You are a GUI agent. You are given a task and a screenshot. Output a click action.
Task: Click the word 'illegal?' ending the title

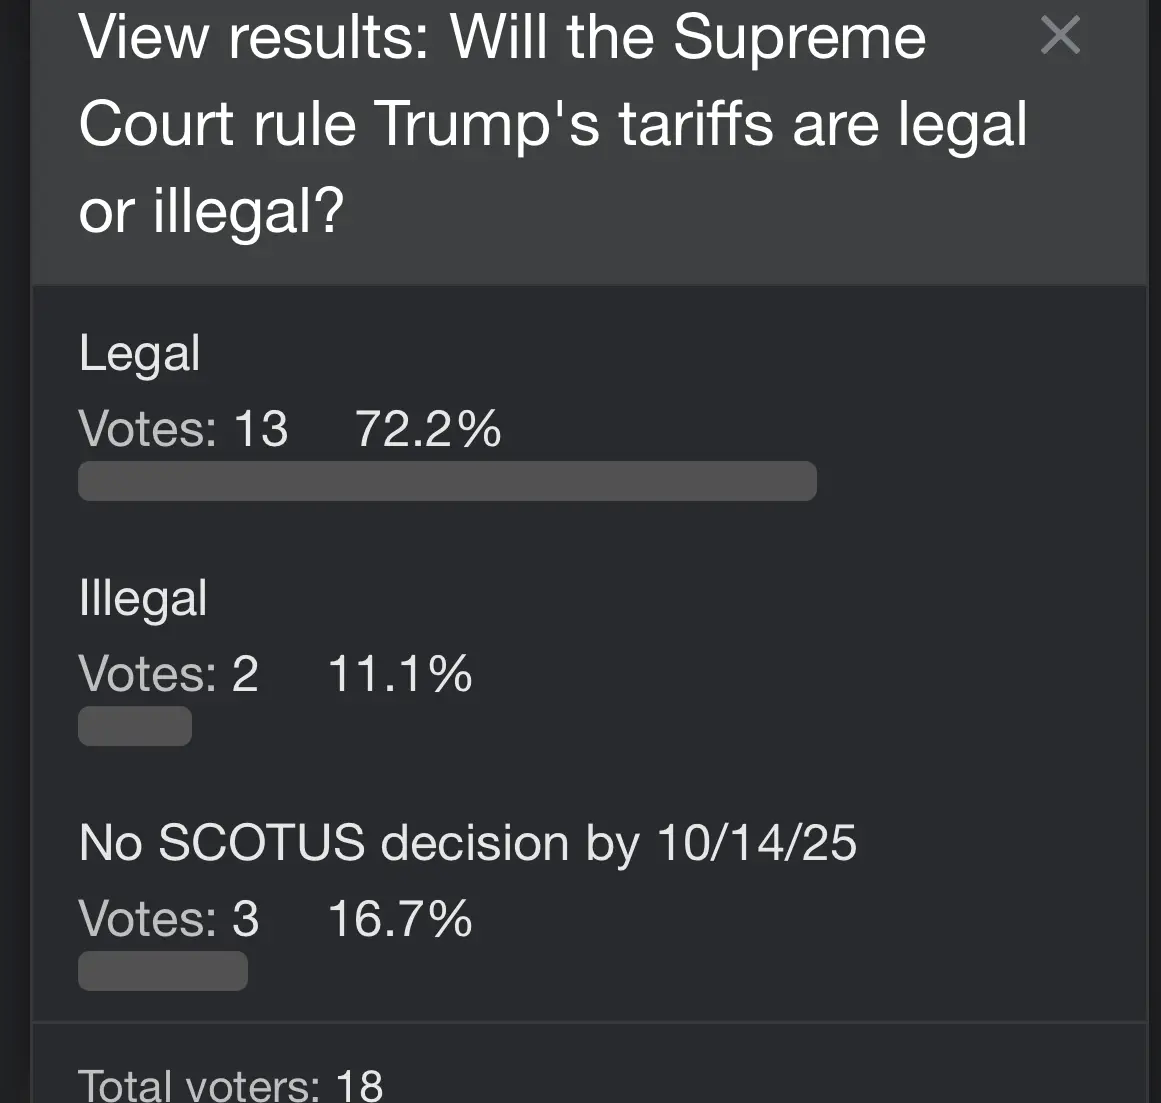(x=248, y=211)
